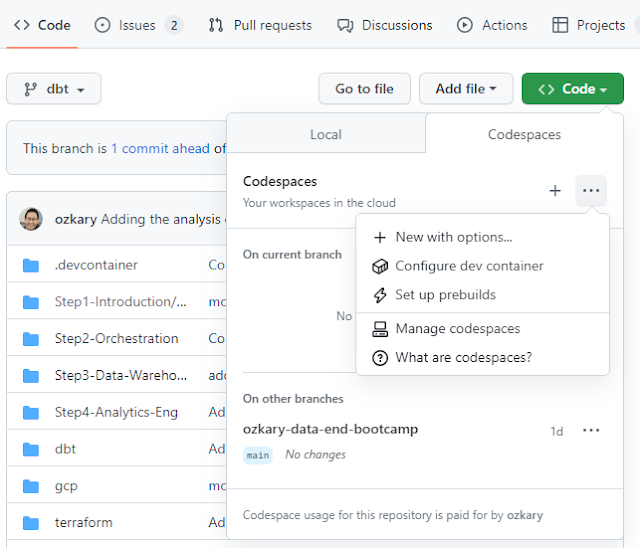This screenshot has width=640, height=548.
Task: Click the folder icon beside Step1-Introduction
Action: 31,302
